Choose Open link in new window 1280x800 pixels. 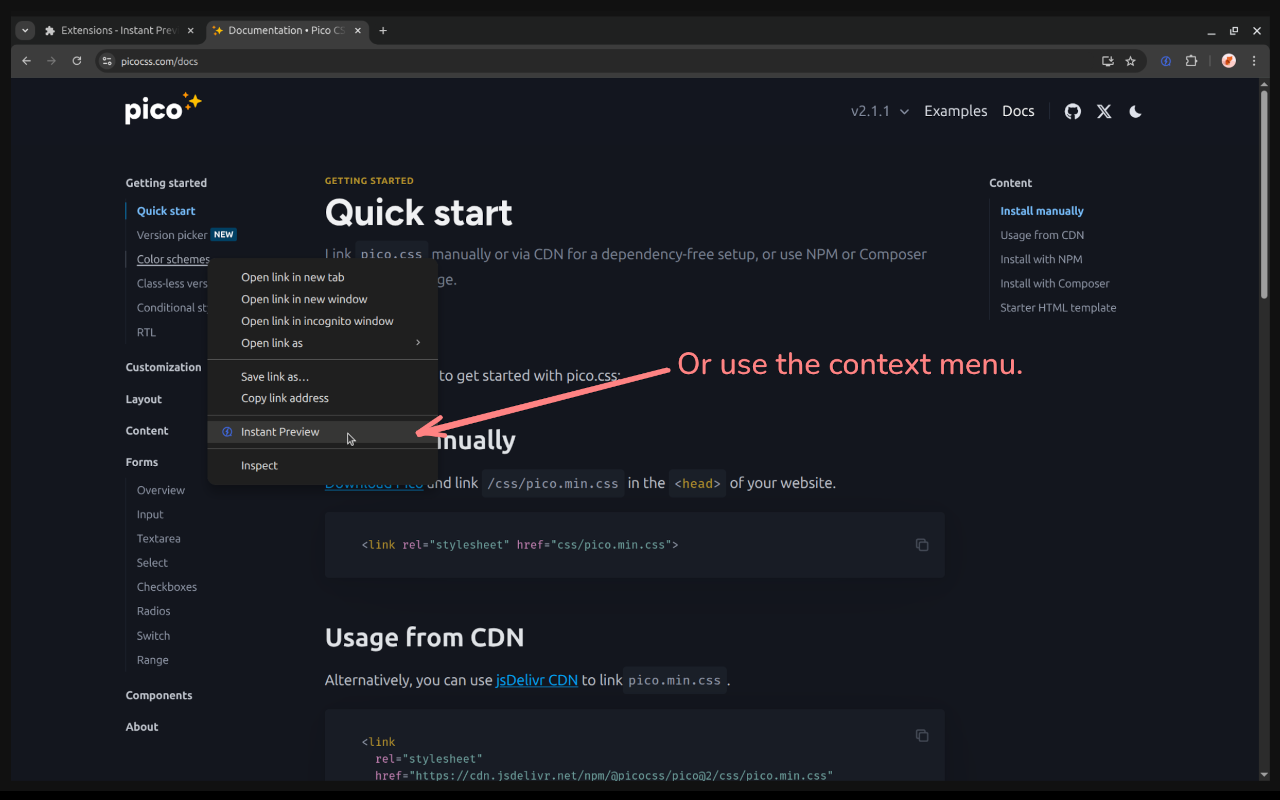click(x=322, y=299)
